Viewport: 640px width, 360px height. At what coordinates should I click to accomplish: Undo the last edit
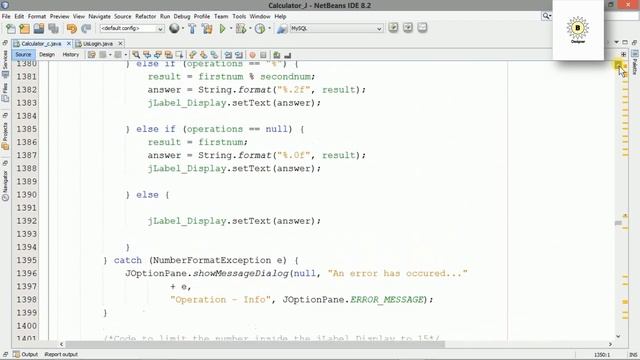click(x=72, y=29)
